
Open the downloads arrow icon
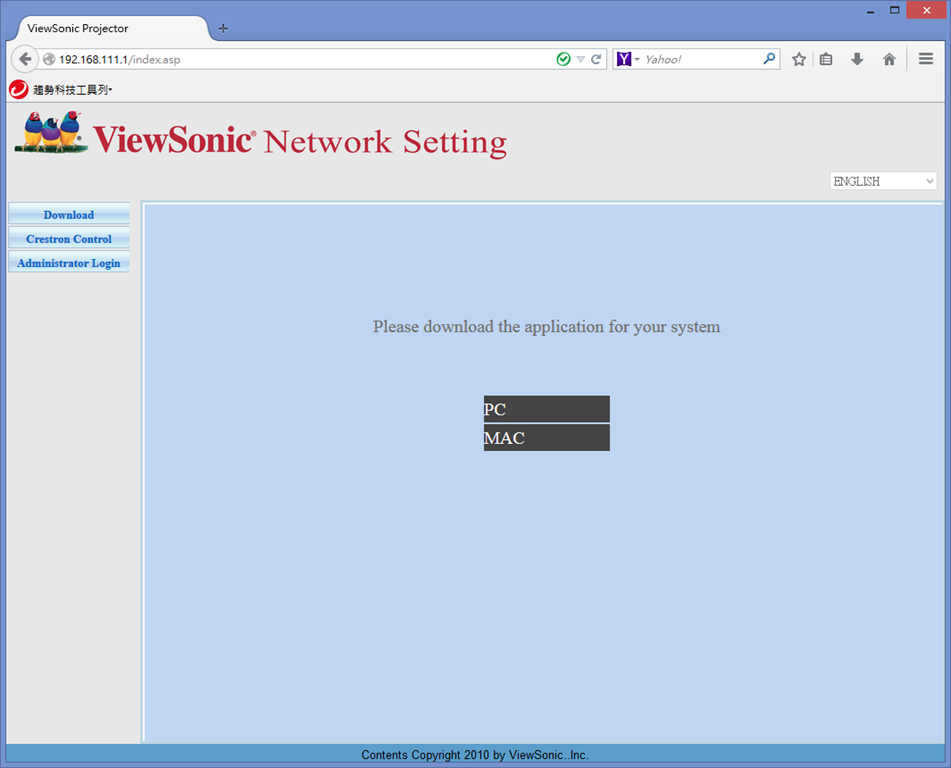[x=857, y=59]
